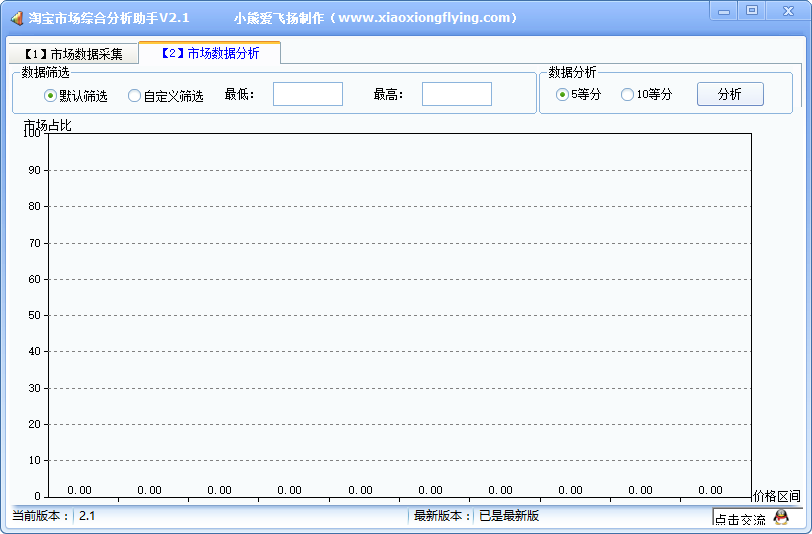Select the 5等分 radio button
This screenshot has width=812, height=534.
(562, 95)
